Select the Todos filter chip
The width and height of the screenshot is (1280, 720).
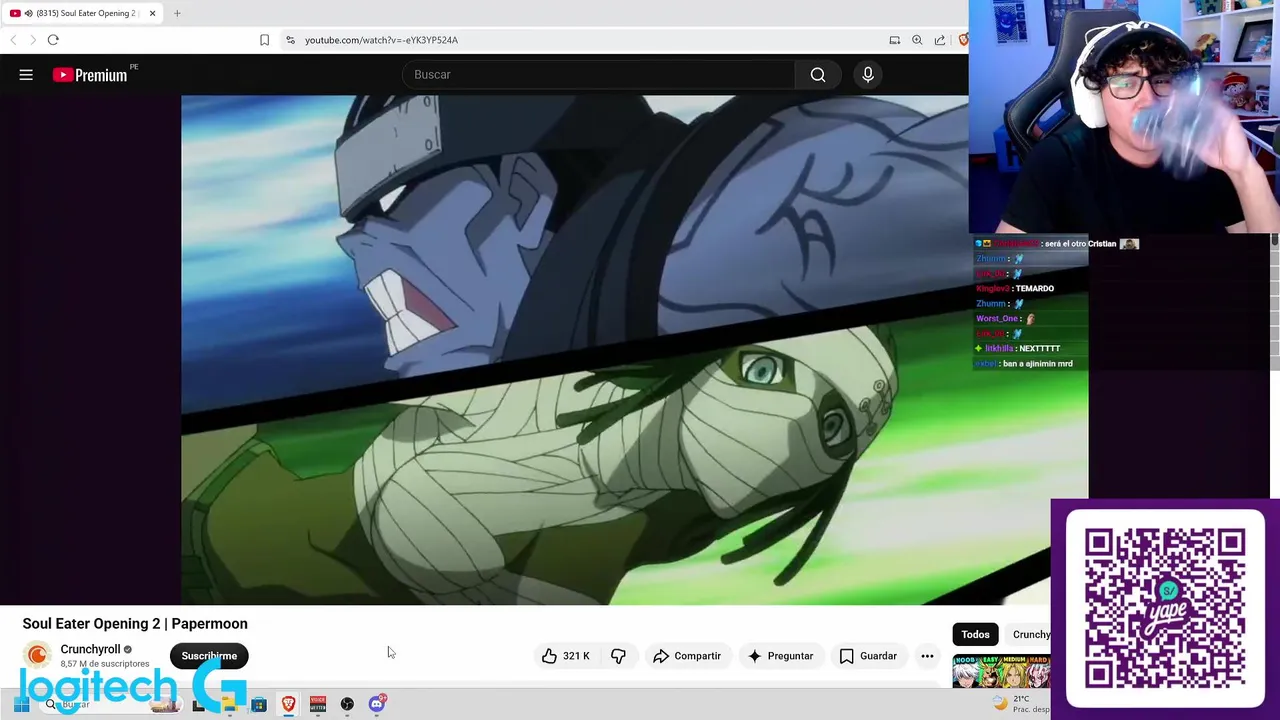pos(975,634)
